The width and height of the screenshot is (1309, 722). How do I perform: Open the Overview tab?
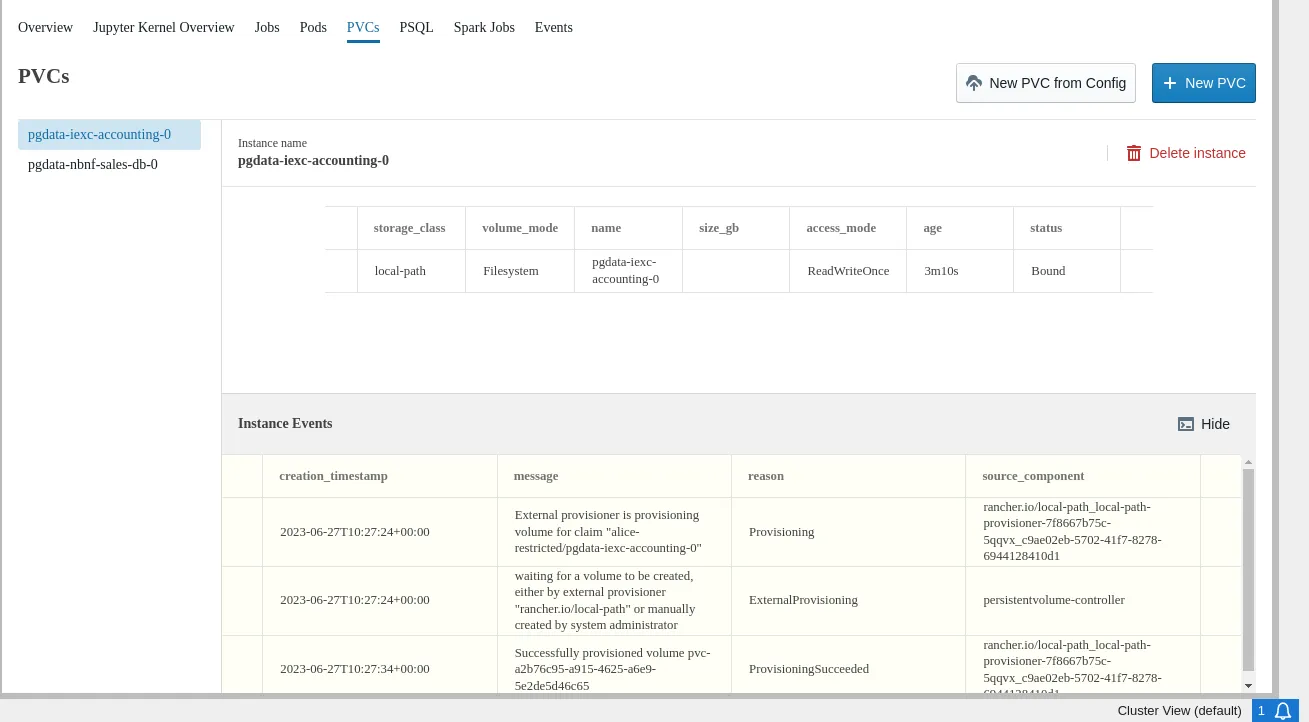[45, 28]
